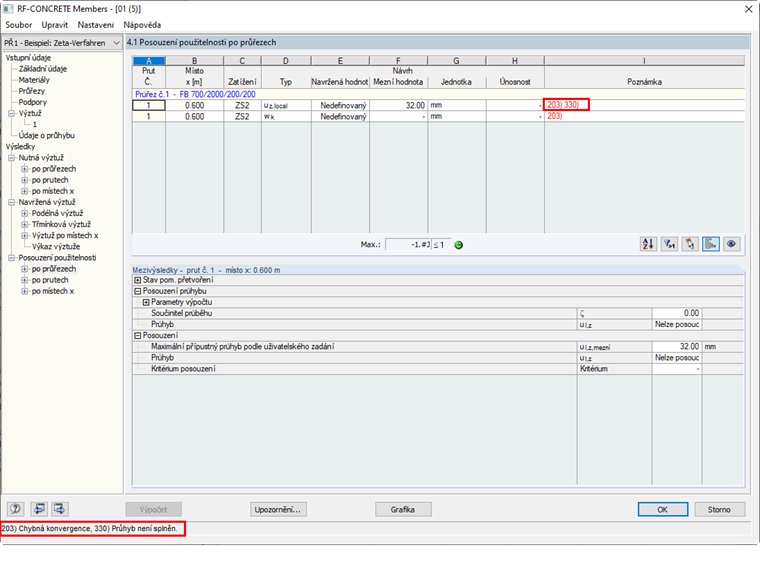Select Základní údaje in the navigator
Screen dimensions: 760x570
click(43, 69)
